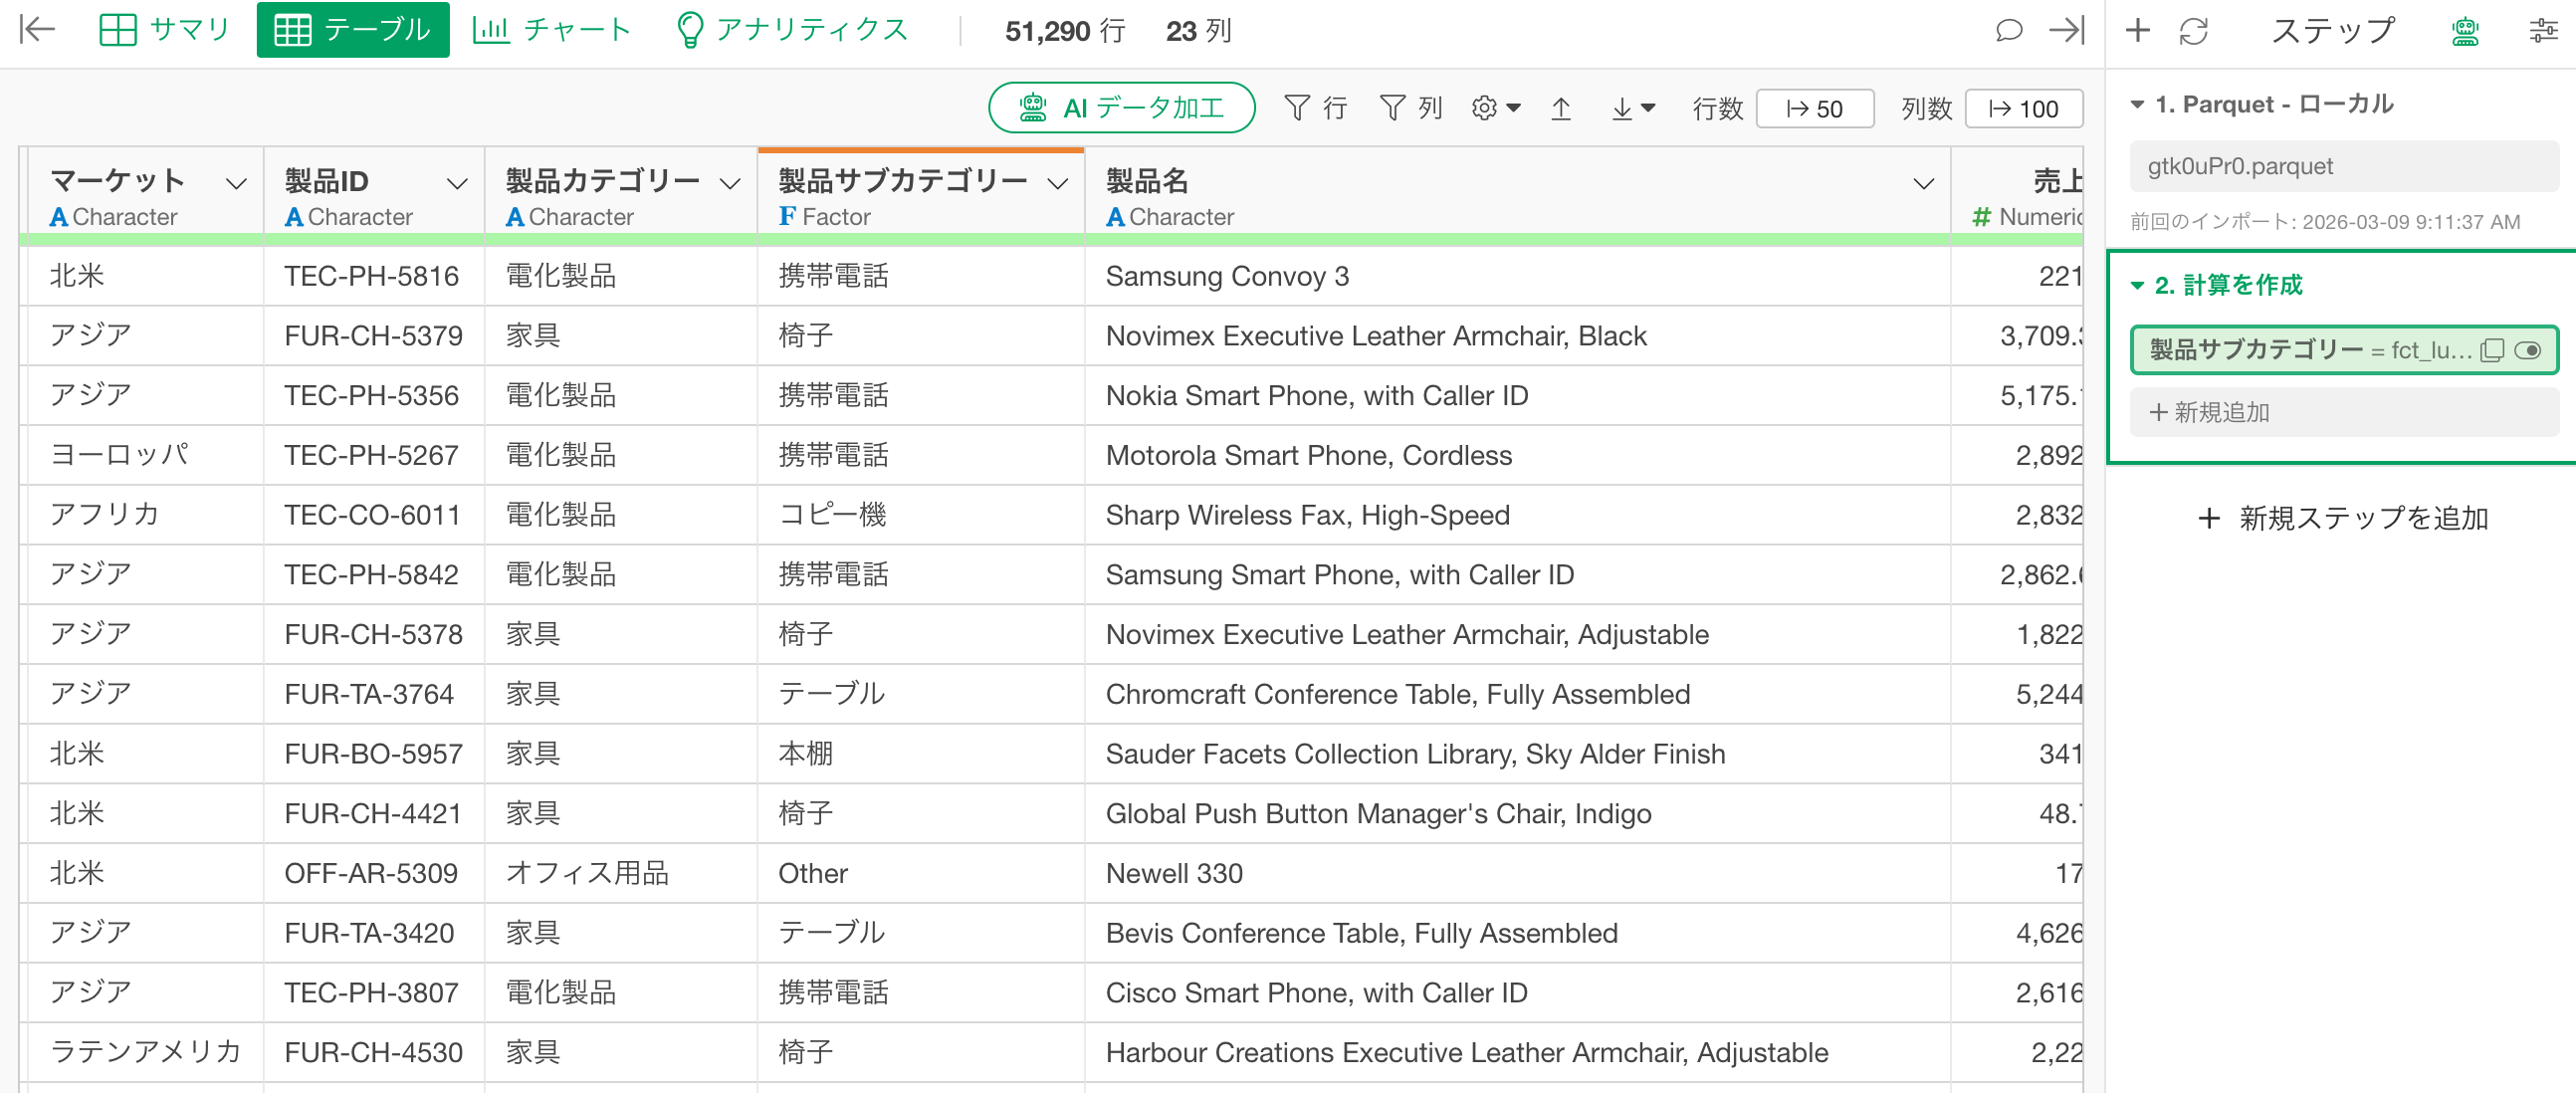Click the refresh data icon
The height and width of the screenshot is (1093, 2576).
click(2193, 31)
